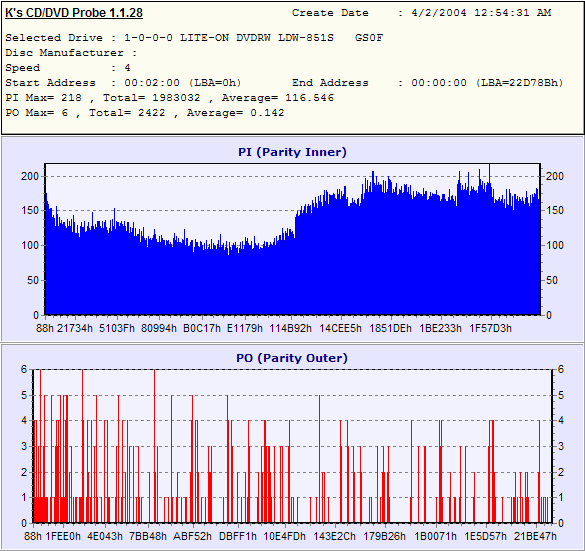Click the 114B92h label on PI axis
This screenshot has width=585, height=551.
coord(290,328)
